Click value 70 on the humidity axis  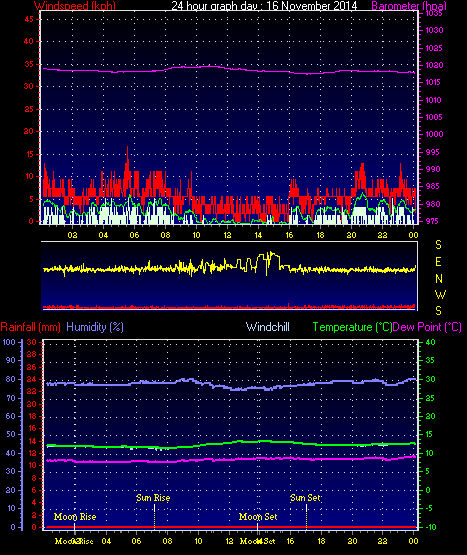tap(11, 398)
